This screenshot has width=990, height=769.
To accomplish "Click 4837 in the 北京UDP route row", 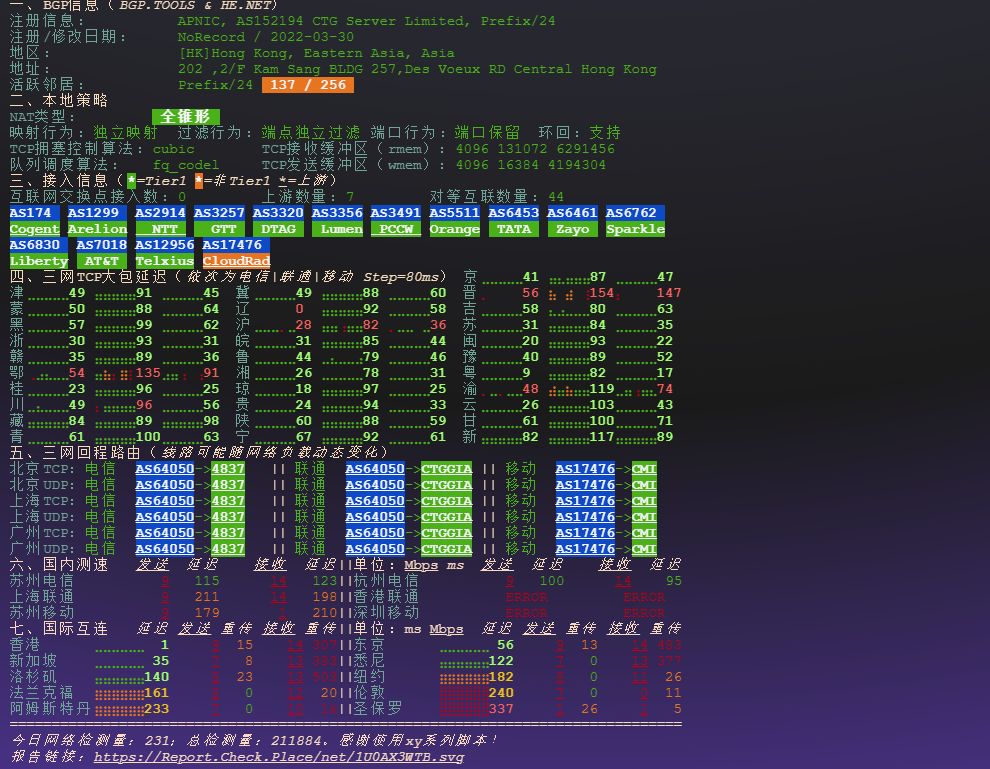I will coord(227,484).
